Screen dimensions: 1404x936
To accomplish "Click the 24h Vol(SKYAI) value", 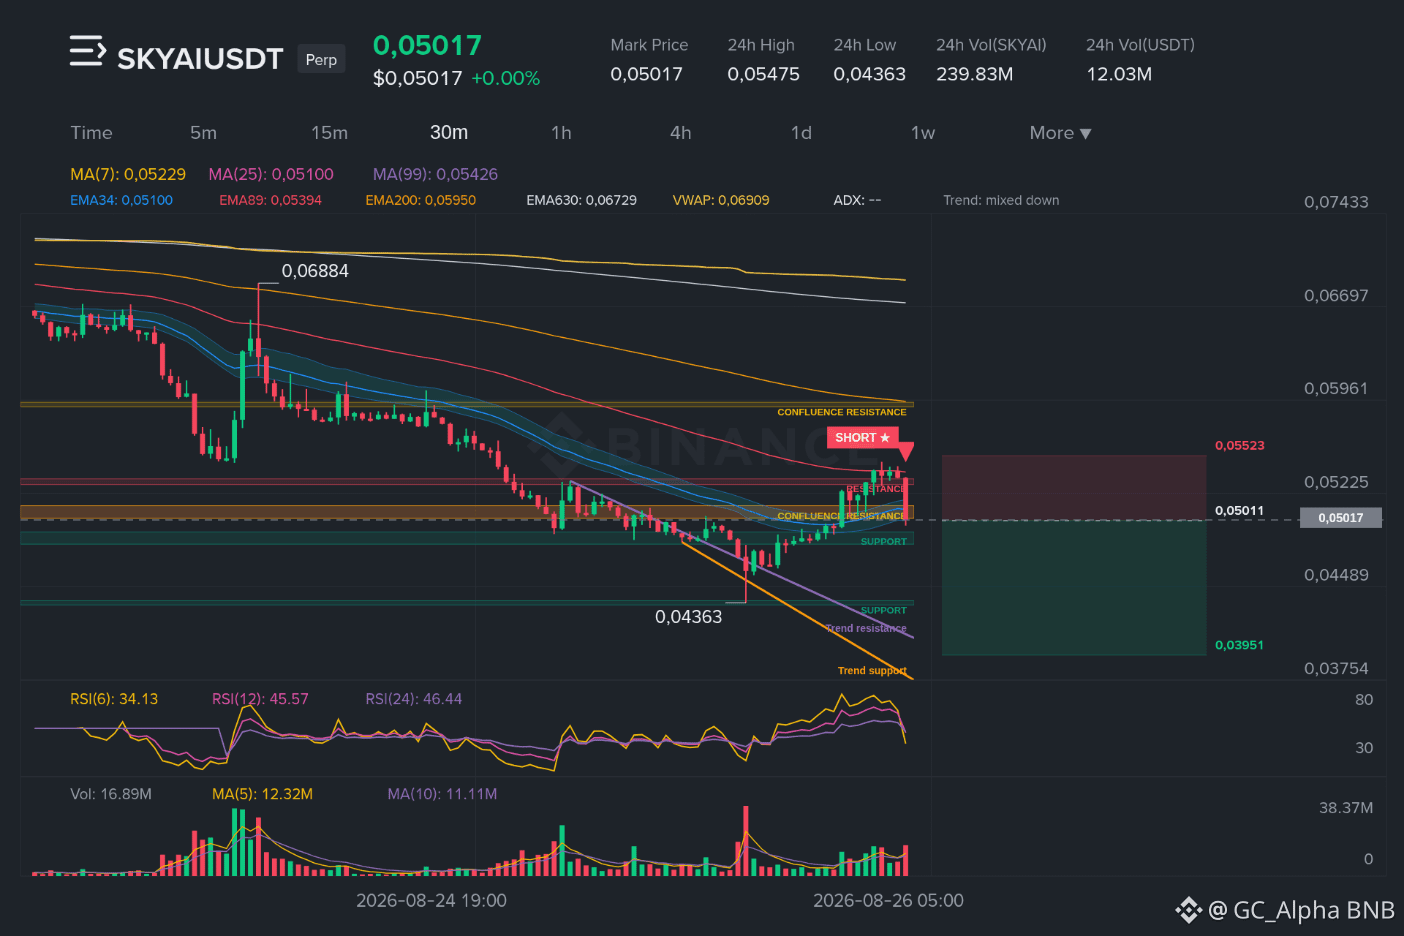I will [x=974, y=74].
